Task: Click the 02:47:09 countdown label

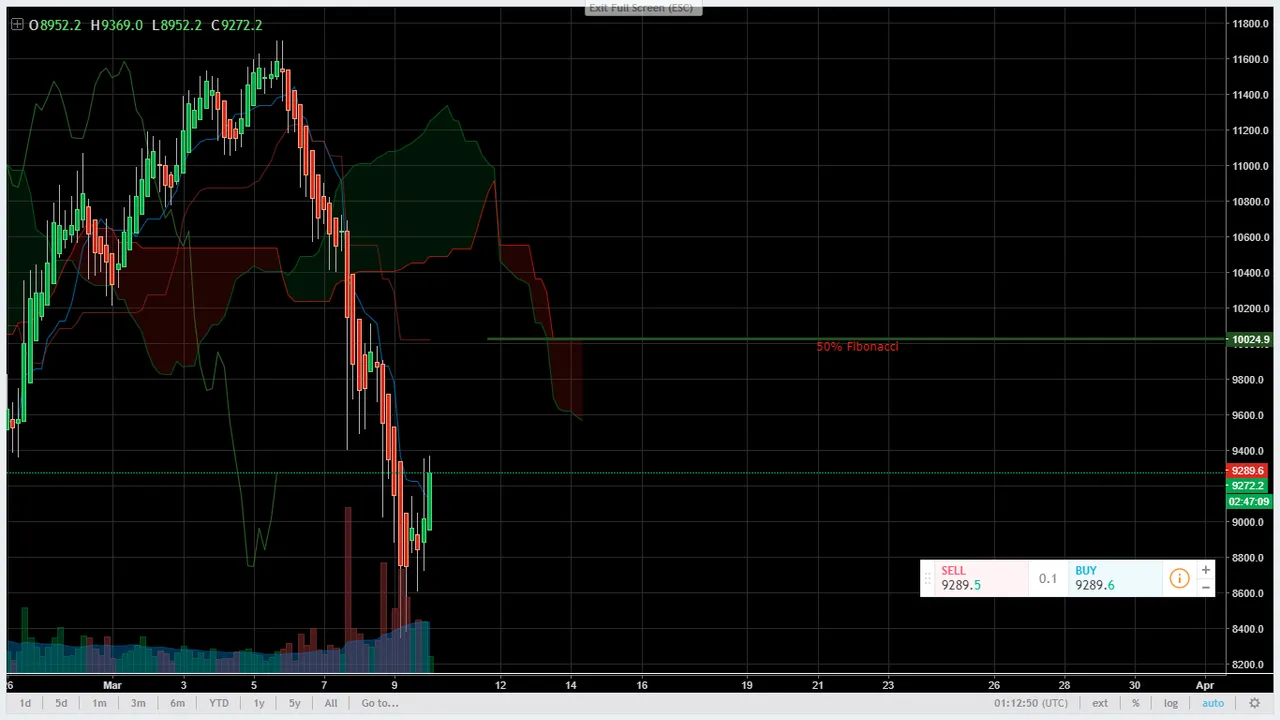Action: (x=1248, y=501)
